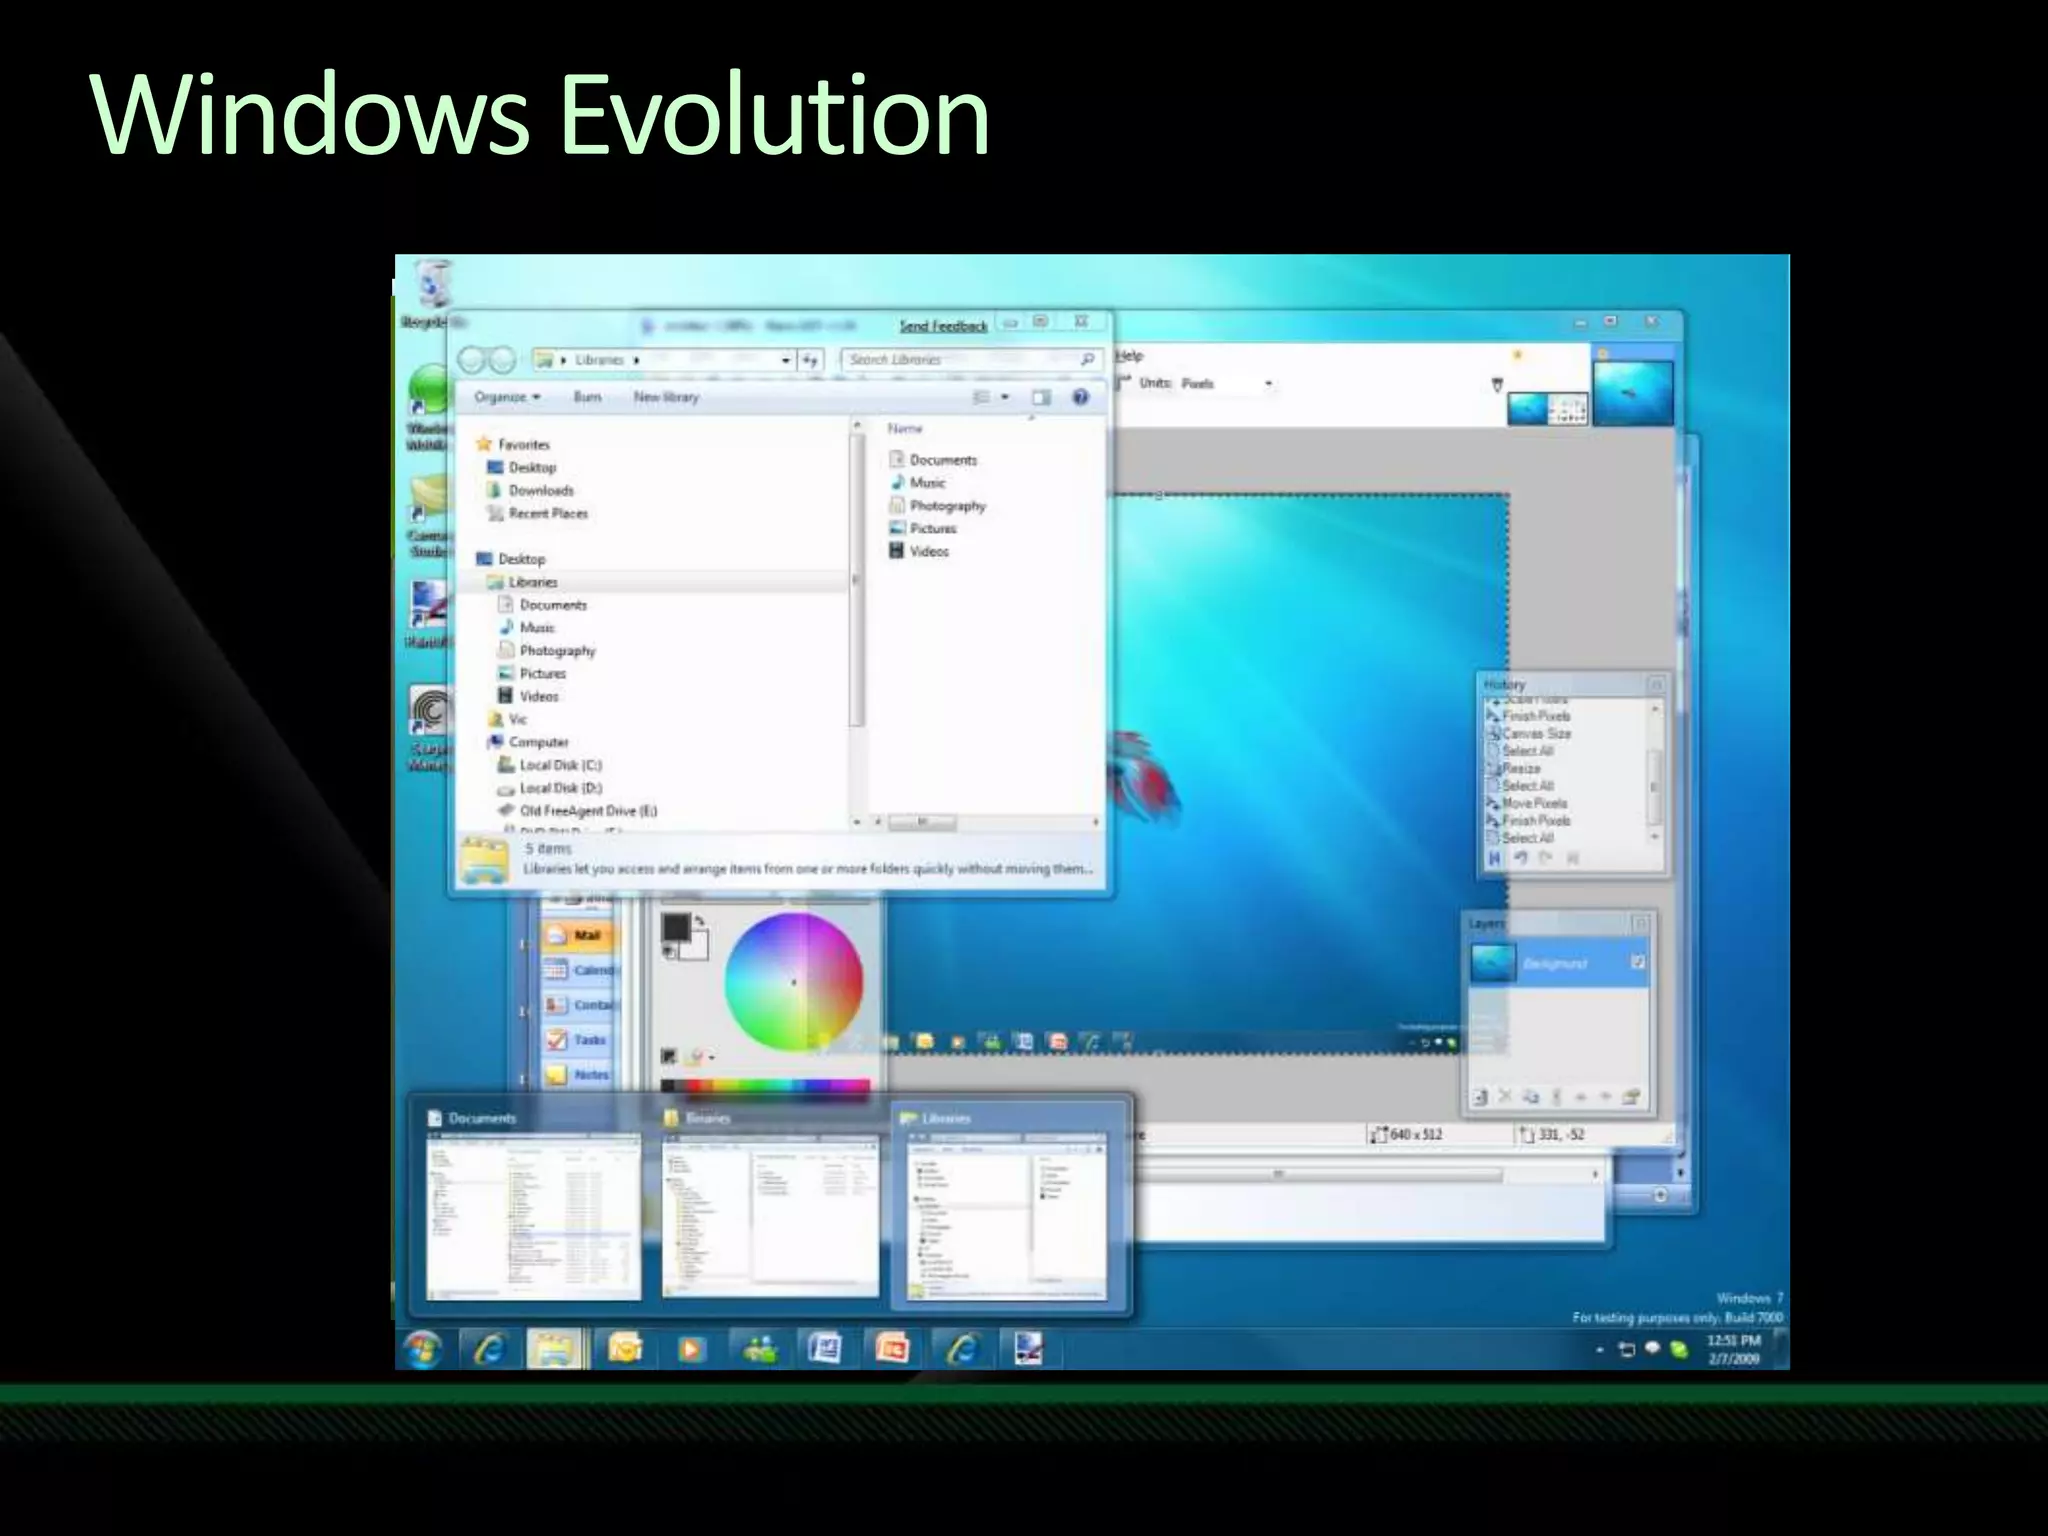Show hidden icons arrow in system tray
The width and height of the screenshot is (2048, 1536).
(x=1600, y=1350)
